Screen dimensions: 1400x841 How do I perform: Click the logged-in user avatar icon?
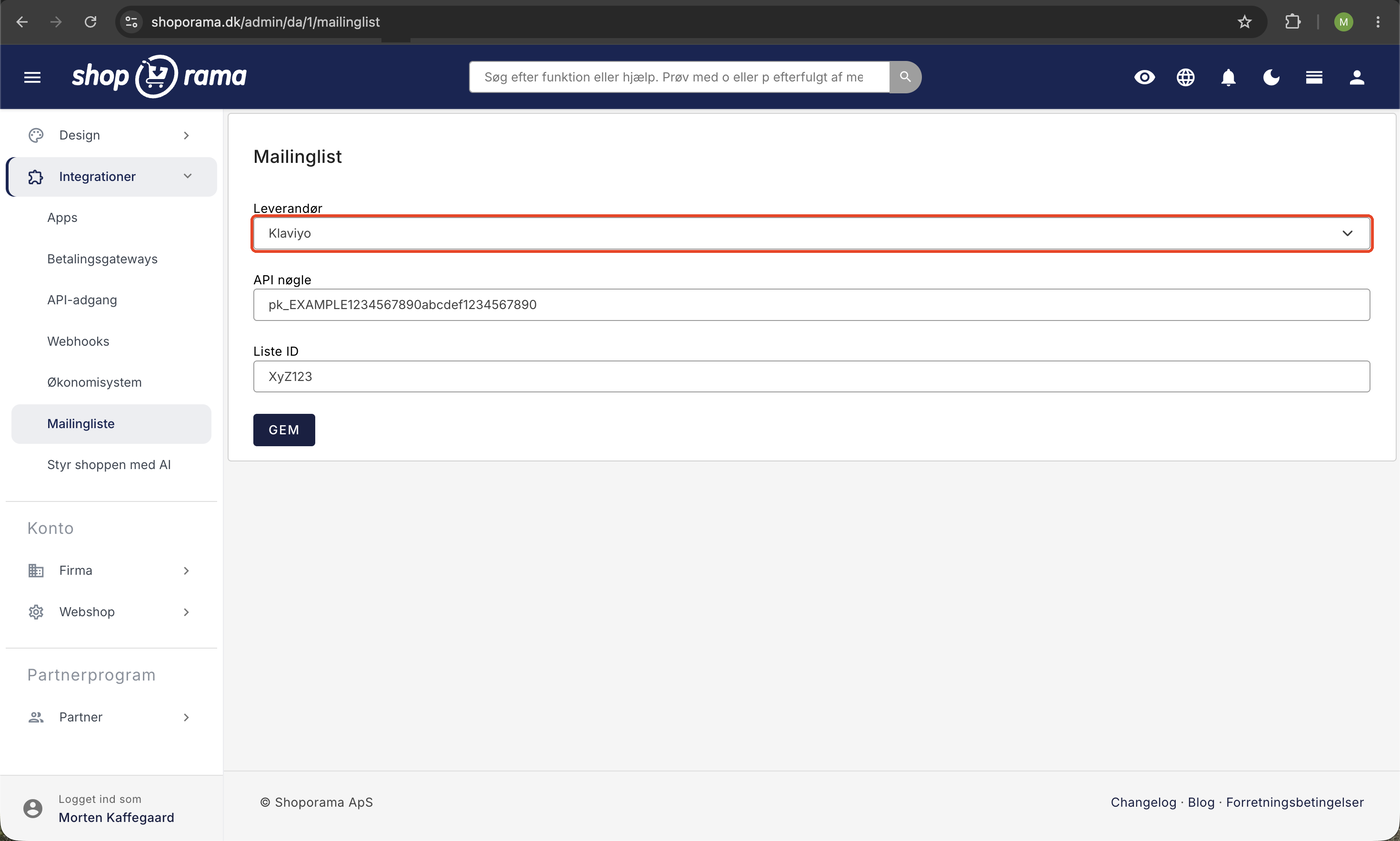click(x=33, y=808)
